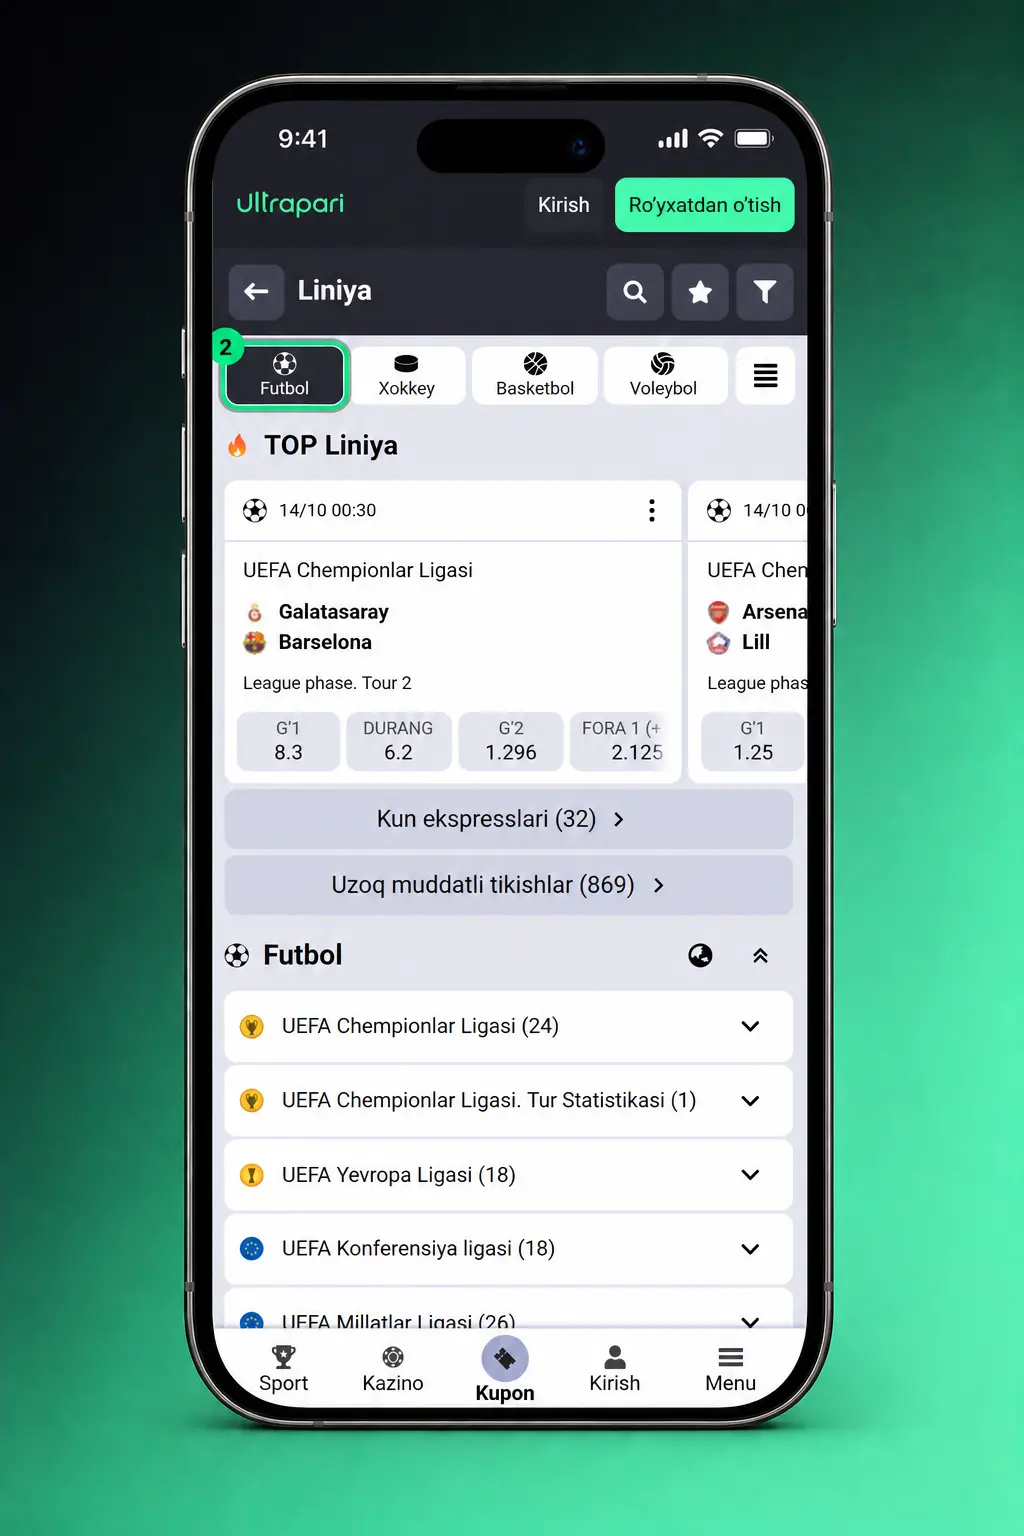Collapse the Futbol section with double chevron
This screenshot has width=1024, height=1536.
(x=760, y=955)
